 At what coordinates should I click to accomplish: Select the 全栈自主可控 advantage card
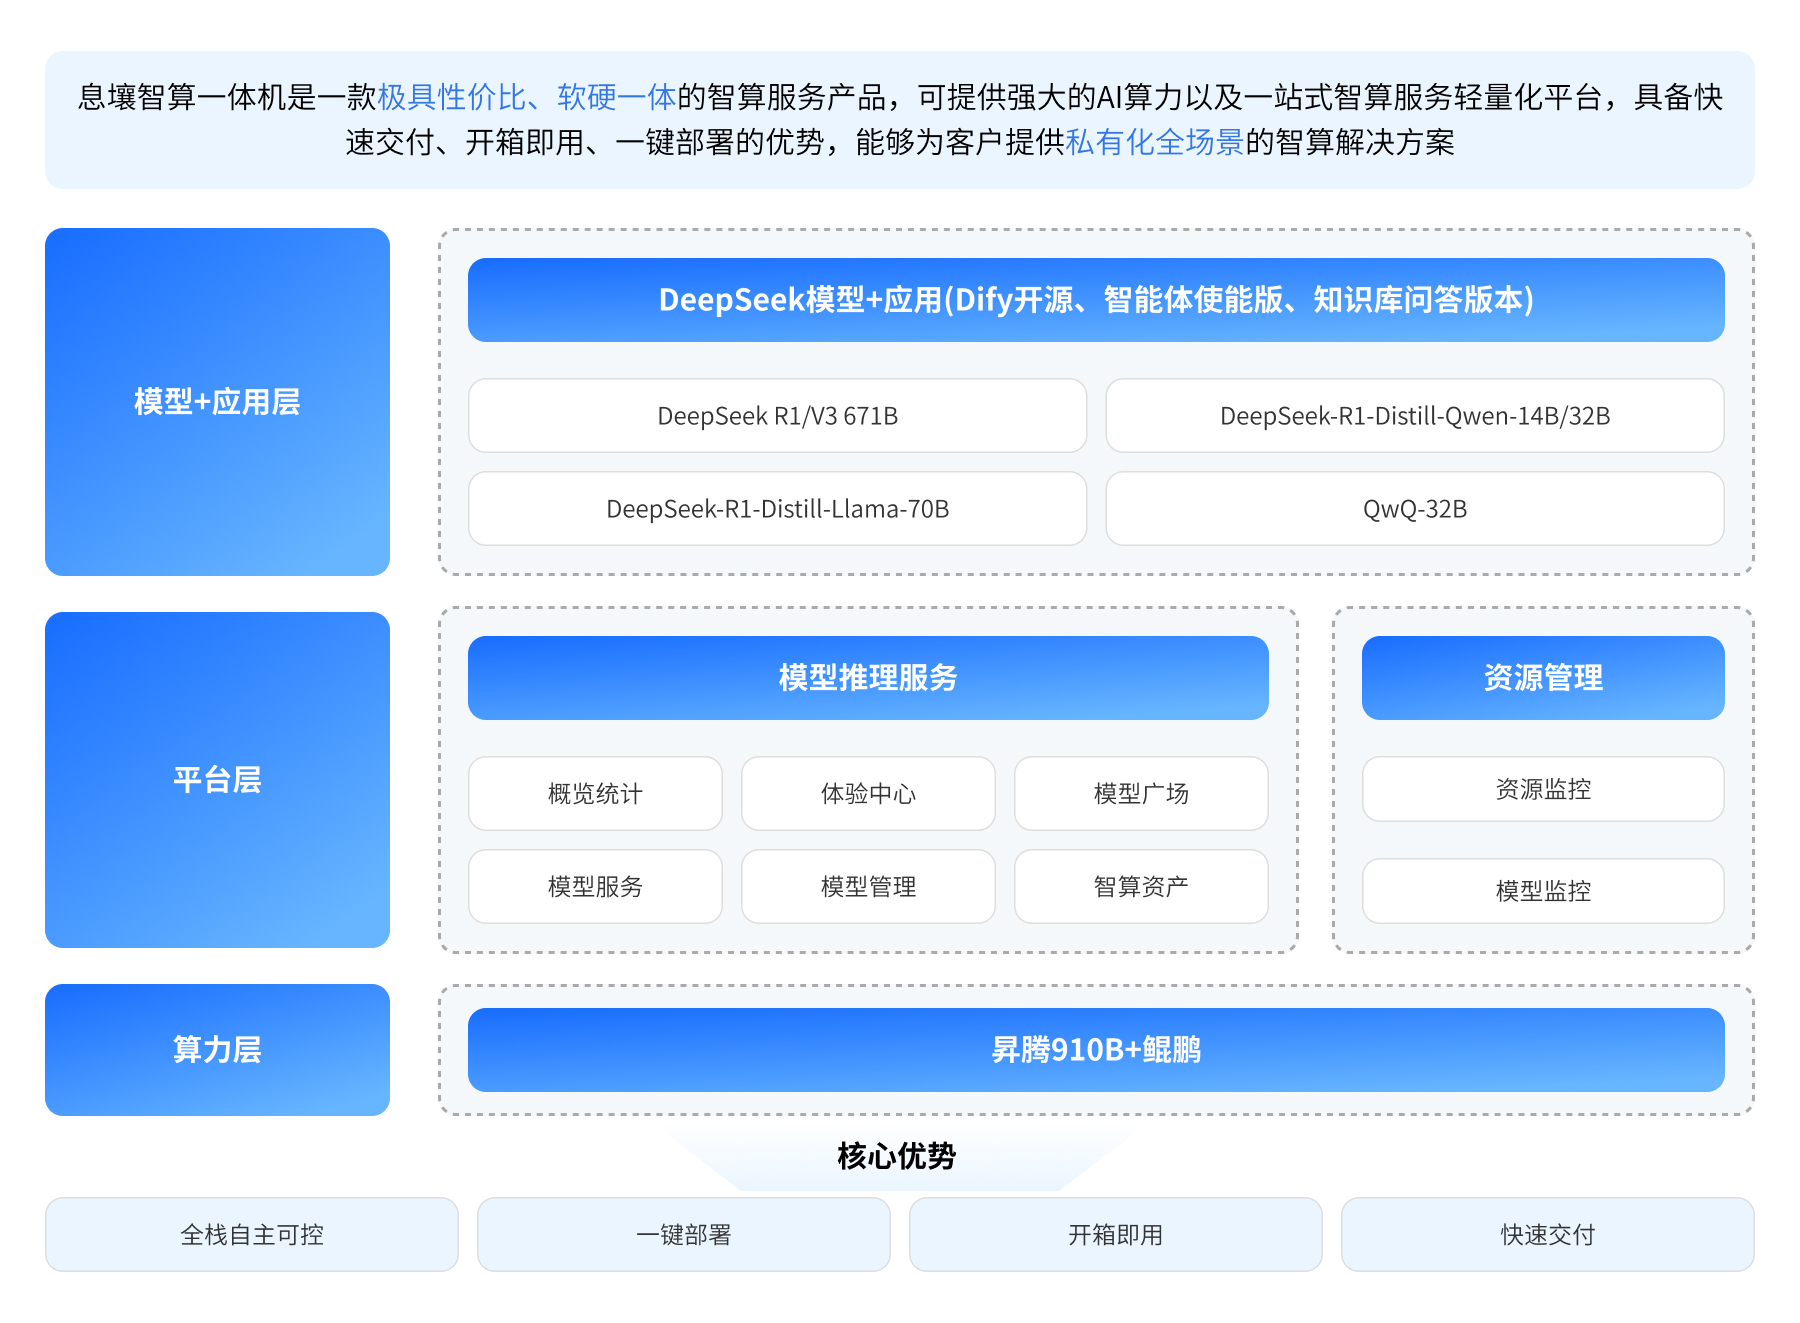[252, 1235]
